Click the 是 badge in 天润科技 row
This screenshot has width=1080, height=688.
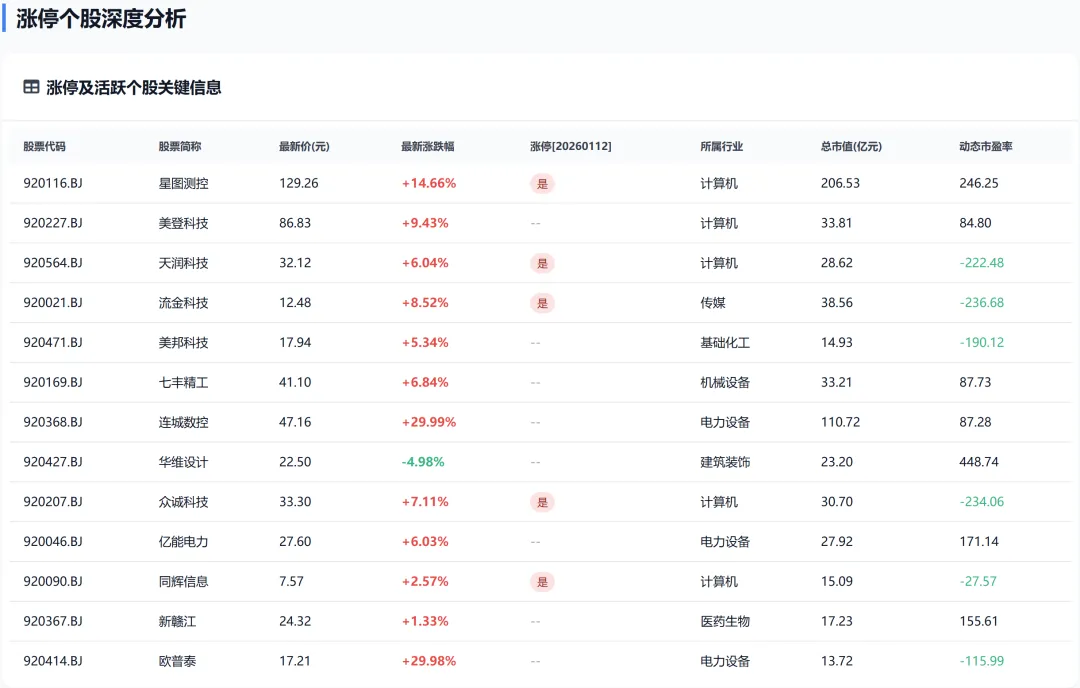point(542,263)
